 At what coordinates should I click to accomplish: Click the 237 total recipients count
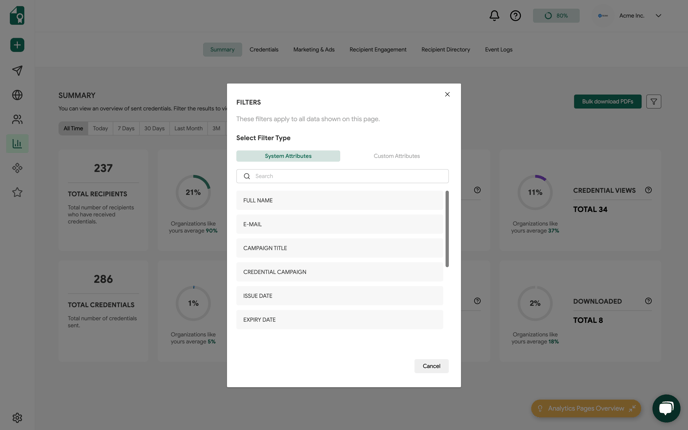tap(103, 168)
